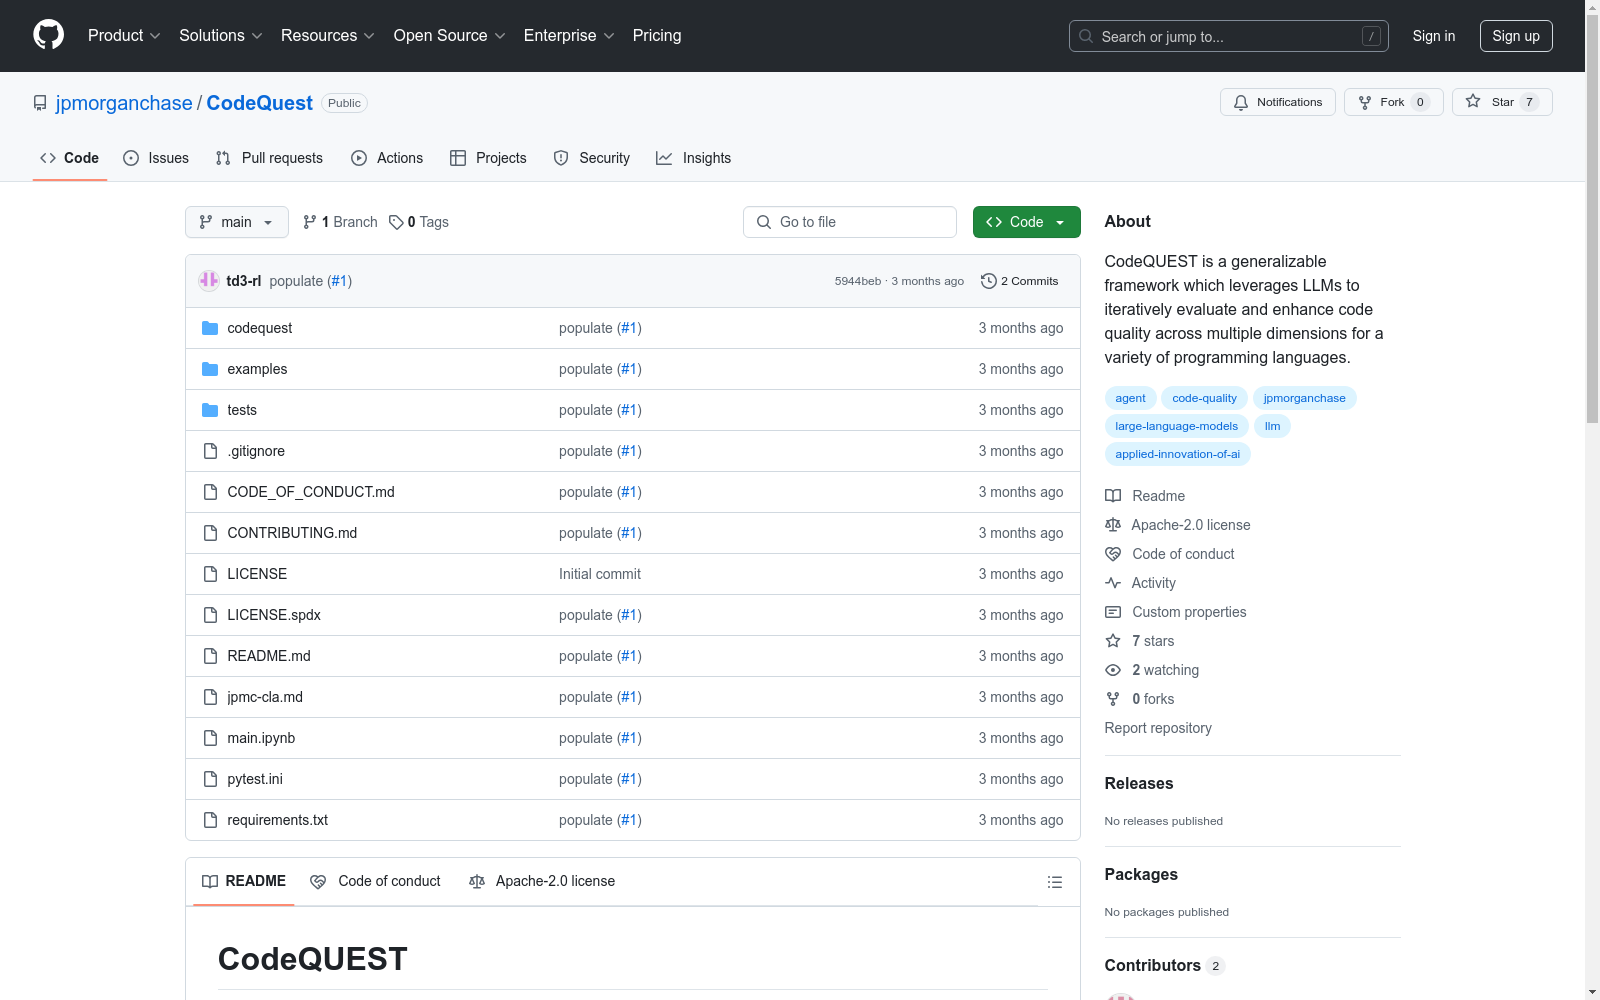This screenshot has width=1600, height=1000.
Task: Open the Issues tab
Action: pyautogui.click(x=156, y=158)
